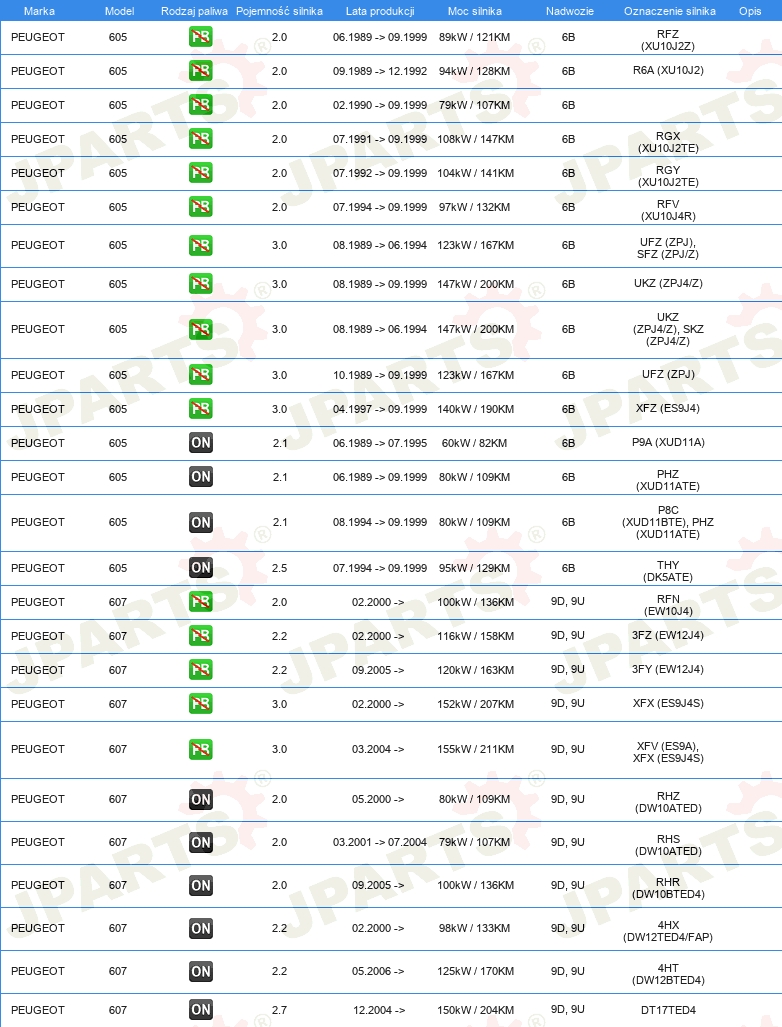Image resolution: width=782 pixels, height=1027 pixels.
Task: Click petrol icon in R6A (XU10J2) row
Action: tap(200, 71)
